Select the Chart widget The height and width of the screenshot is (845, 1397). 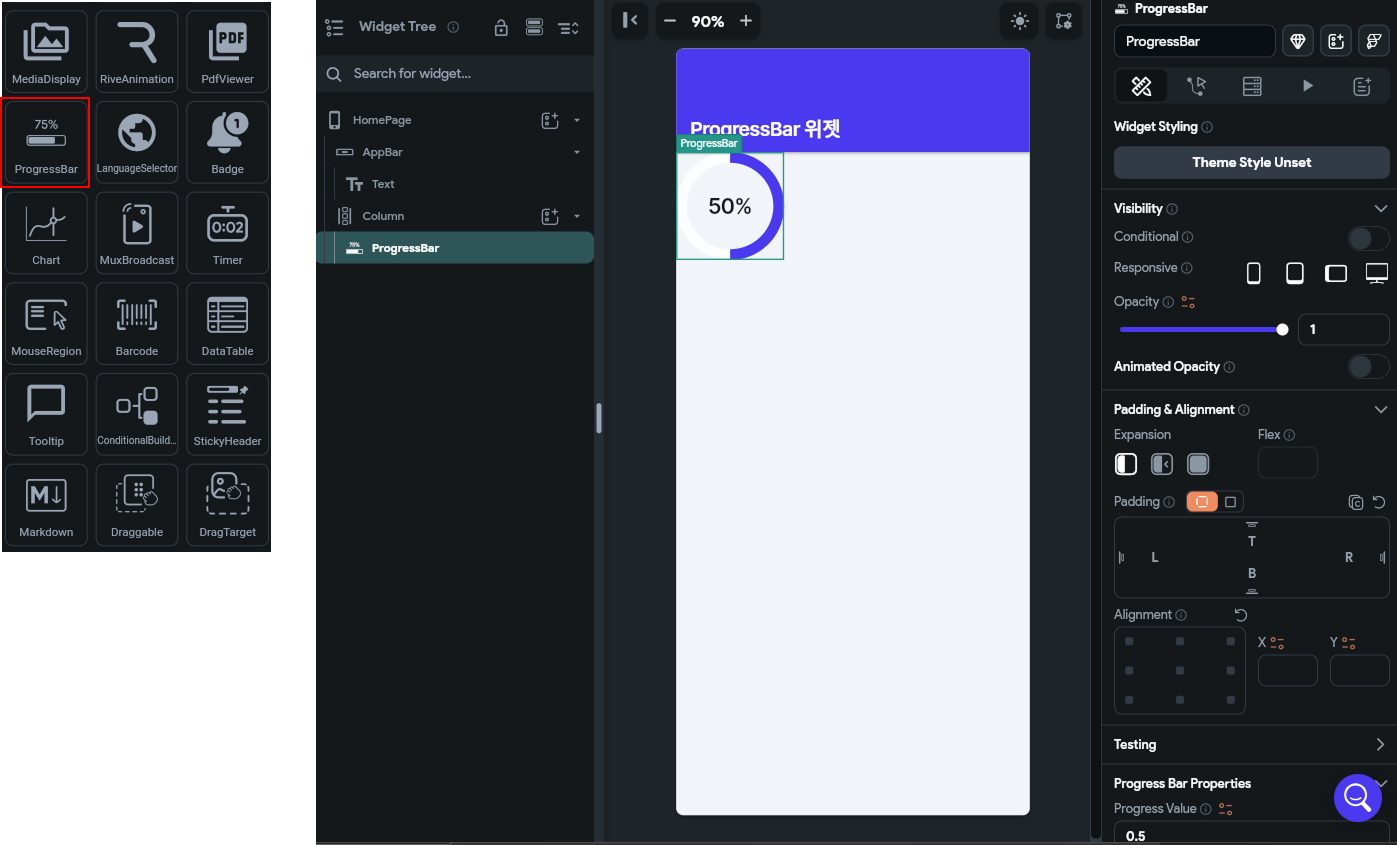point(46,233)
